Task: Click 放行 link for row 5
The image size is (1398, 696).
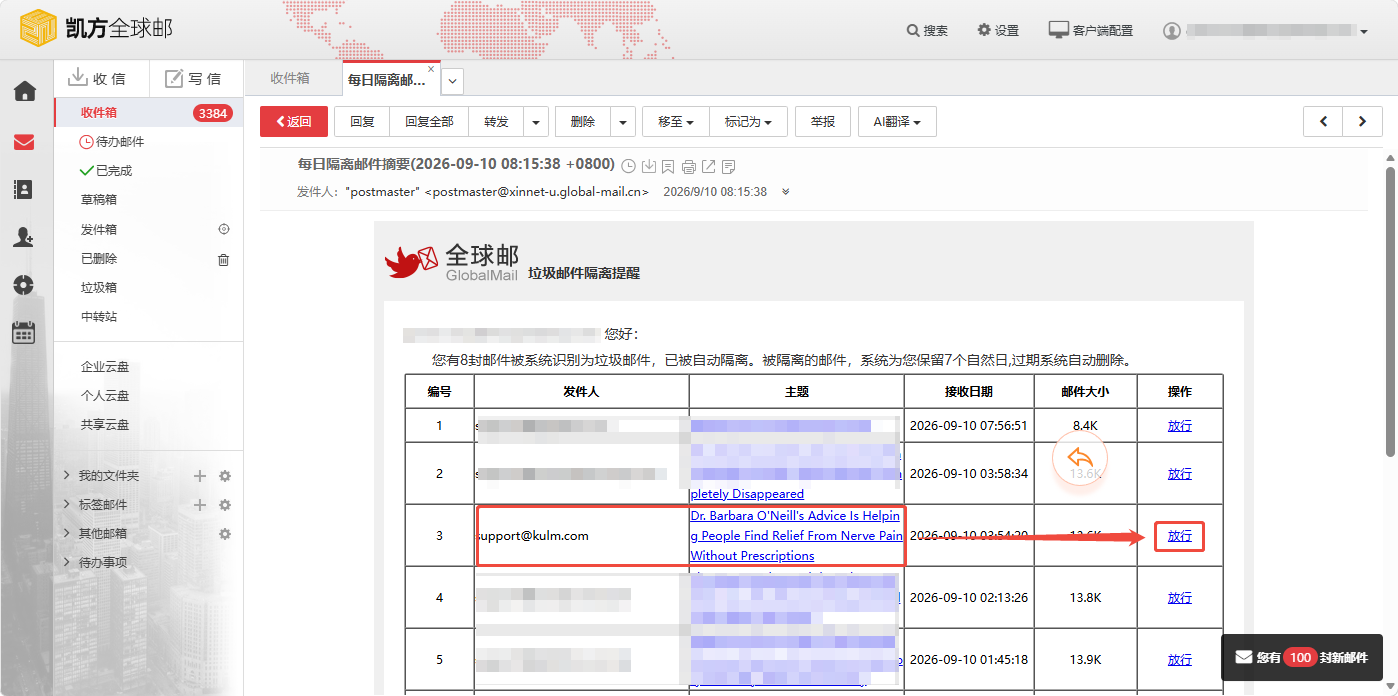Action: tap(1180, 660)
